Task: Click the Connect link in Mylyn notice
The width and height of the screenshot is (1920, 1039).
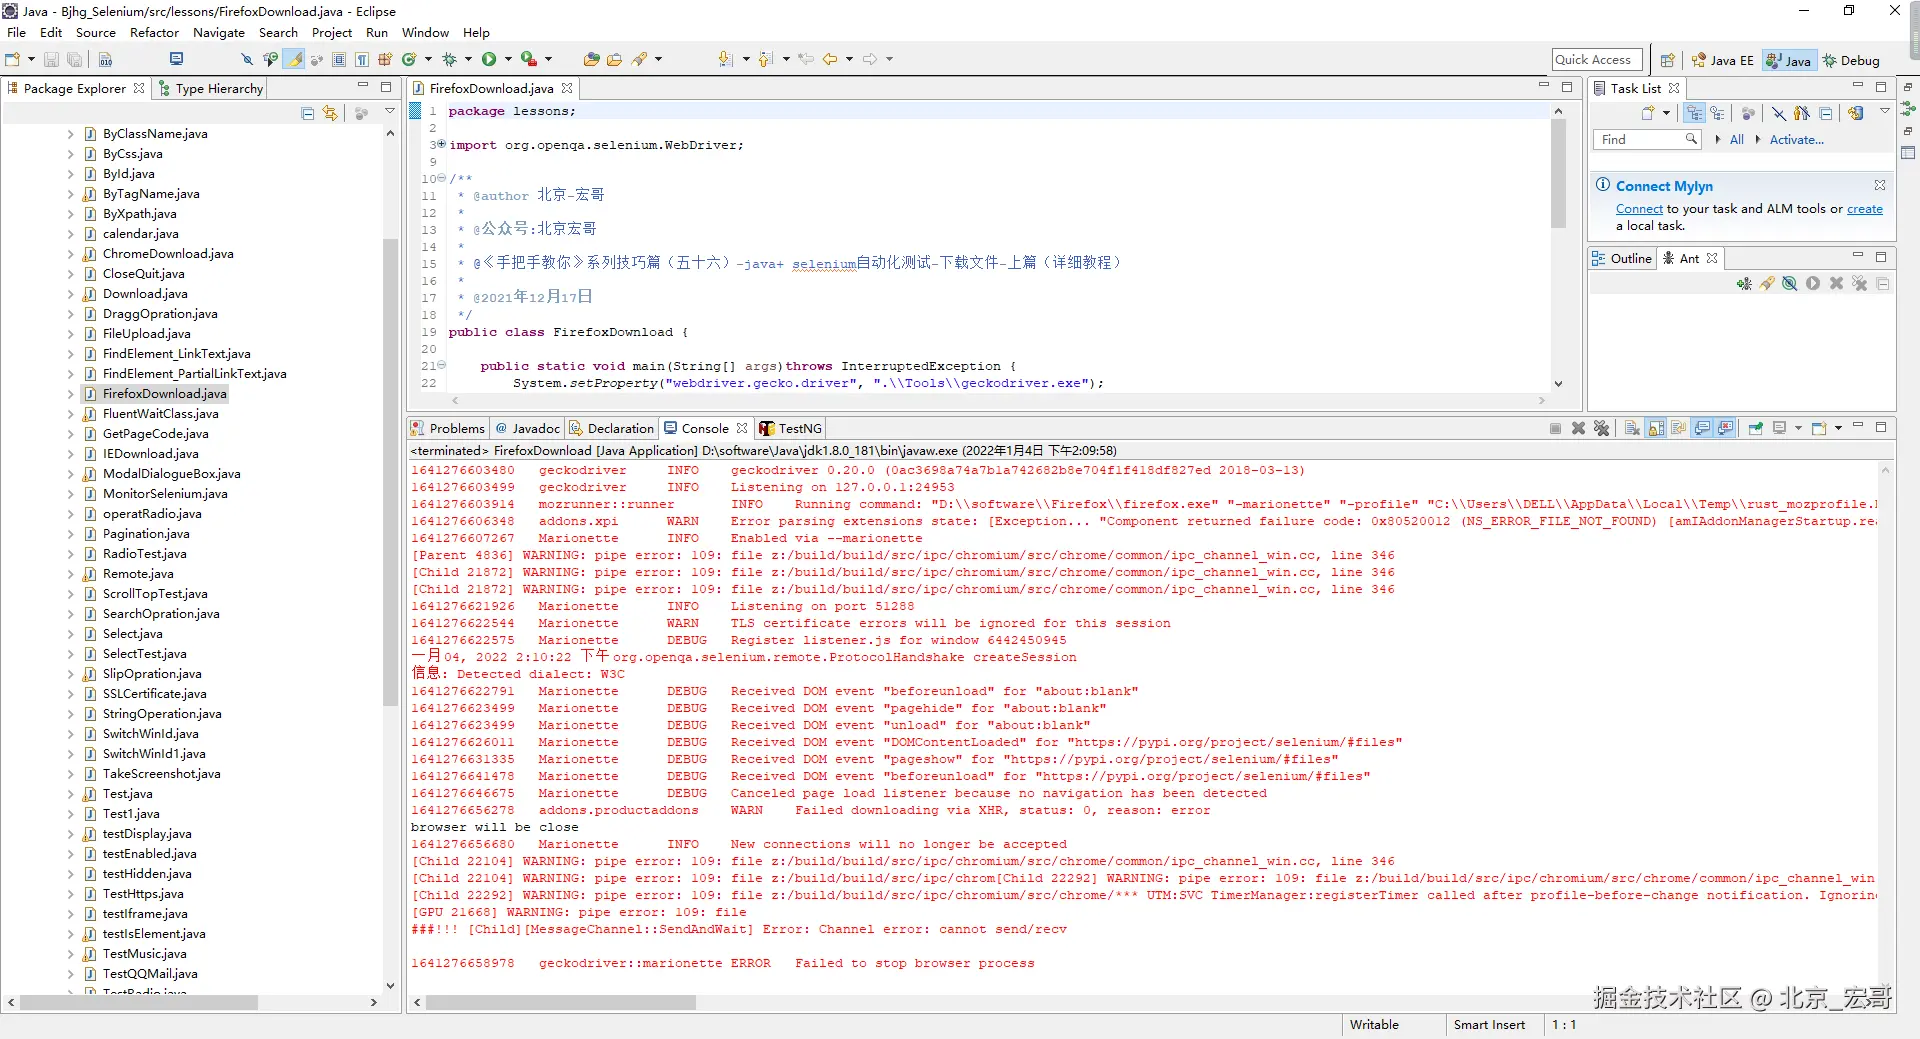Action: pyautogui.click(x=1639, y=209)
